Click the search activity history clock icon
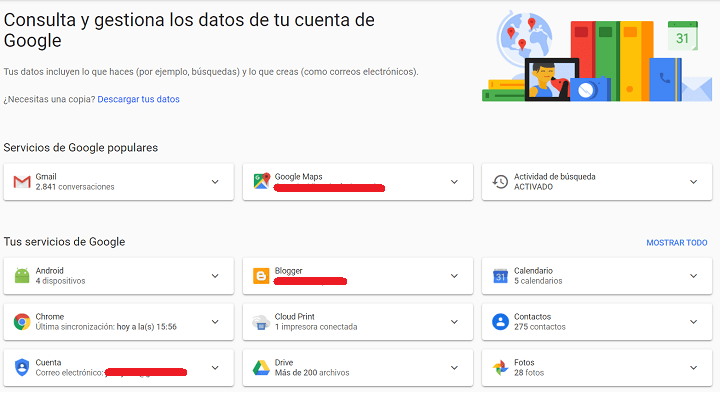720x394 pixels. click(500, 182)
